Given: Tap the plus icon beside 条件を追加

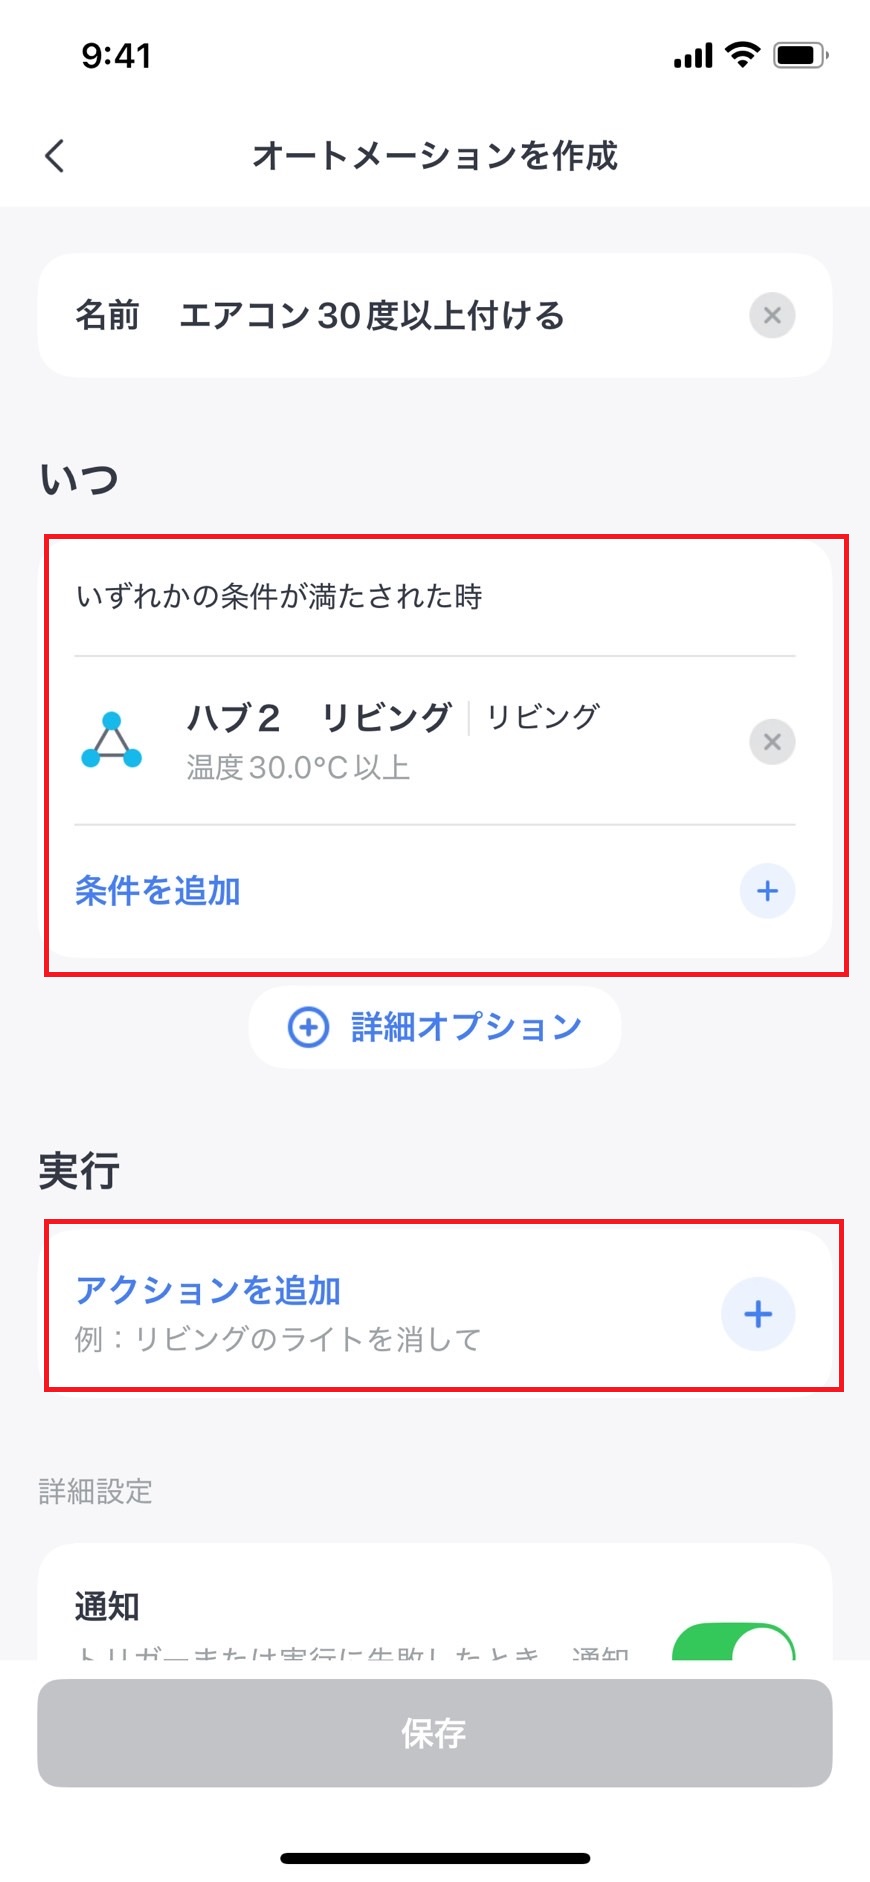Looking at the screenshot, I should 767,891.
